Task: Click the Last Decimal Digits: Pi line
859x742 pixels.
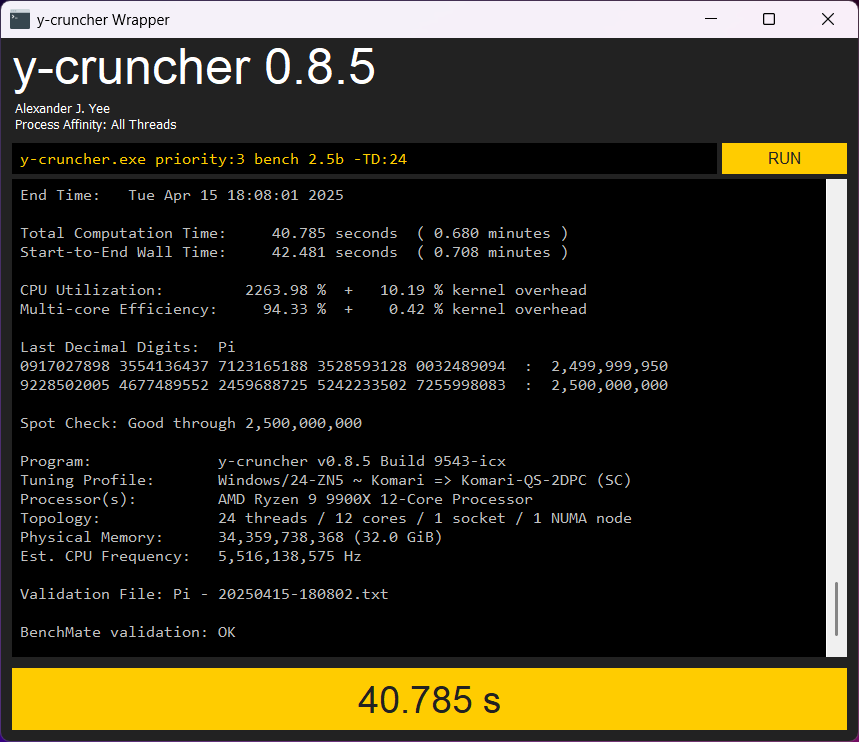Action: [x=128, y=347]
